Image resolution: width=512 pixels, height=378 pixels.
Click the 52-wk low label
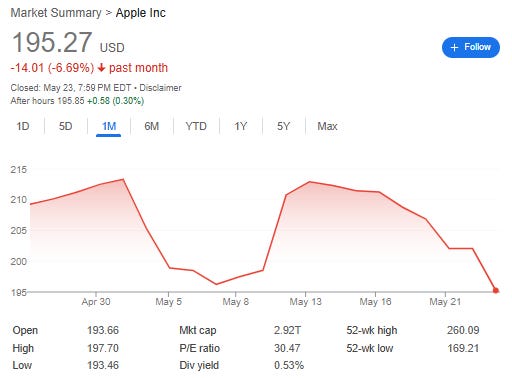pos(370,348)
